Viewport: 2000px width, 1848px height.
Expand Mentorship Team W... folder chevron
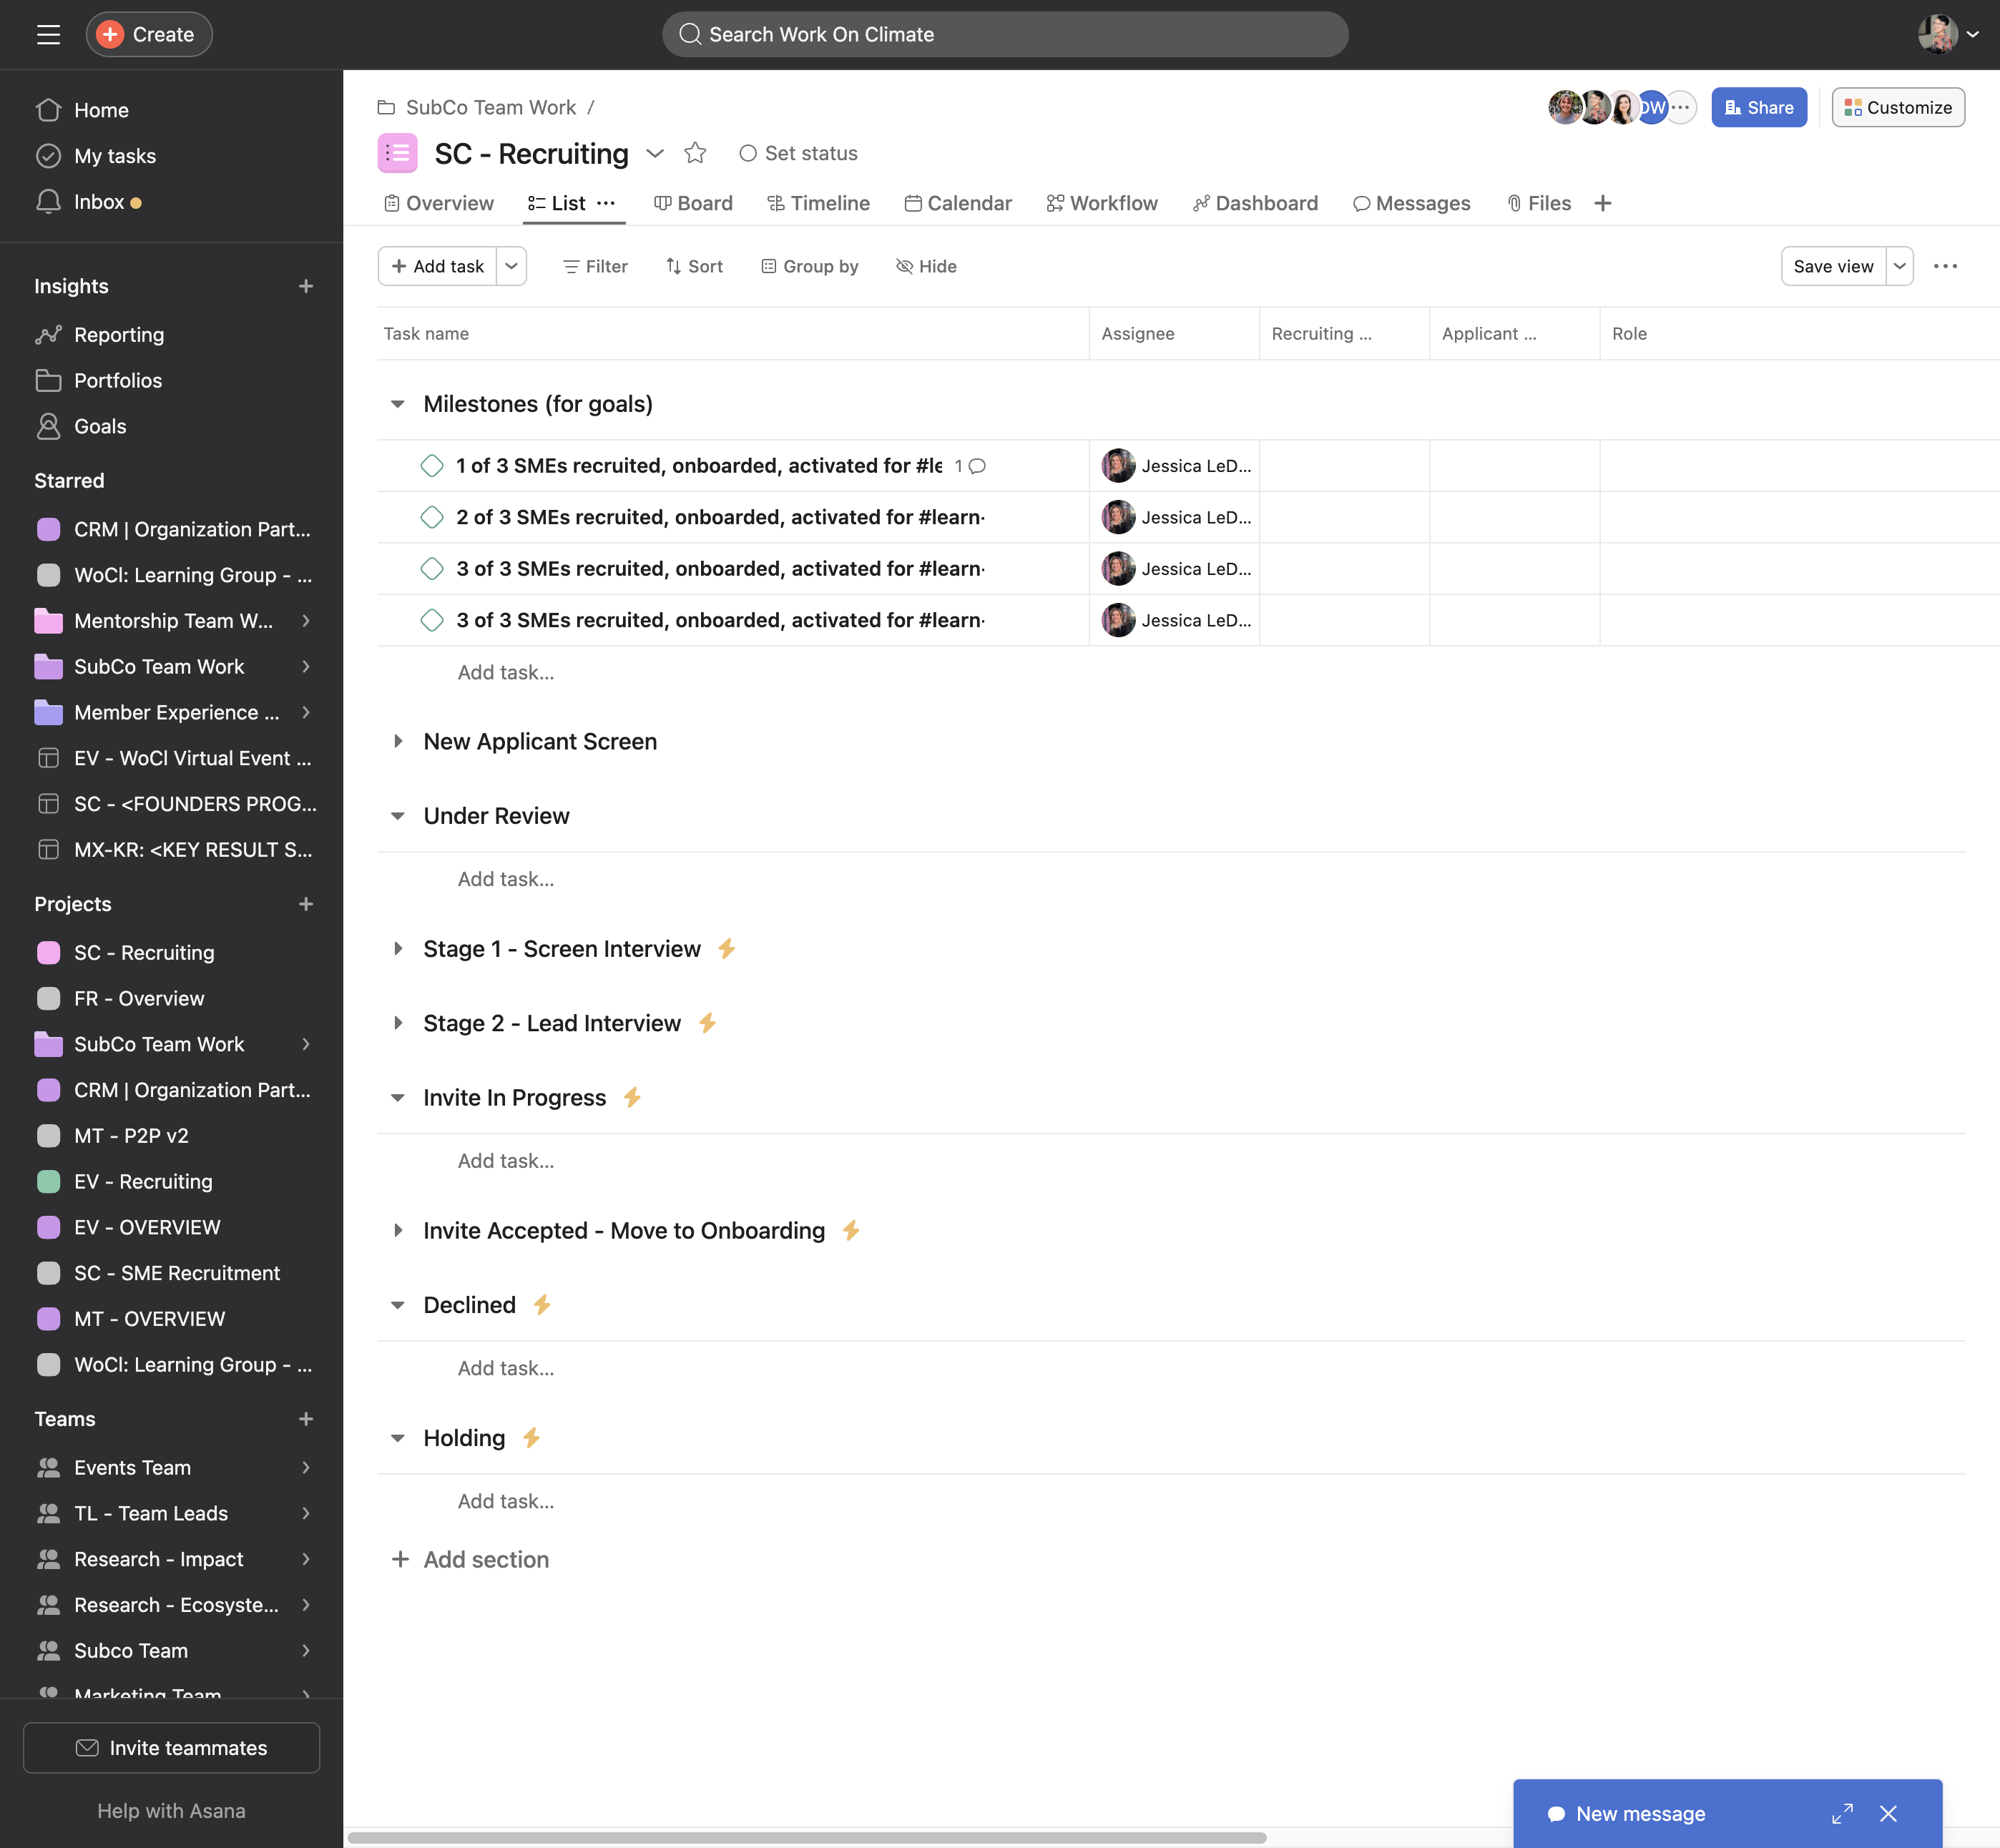tap(306, 621)
